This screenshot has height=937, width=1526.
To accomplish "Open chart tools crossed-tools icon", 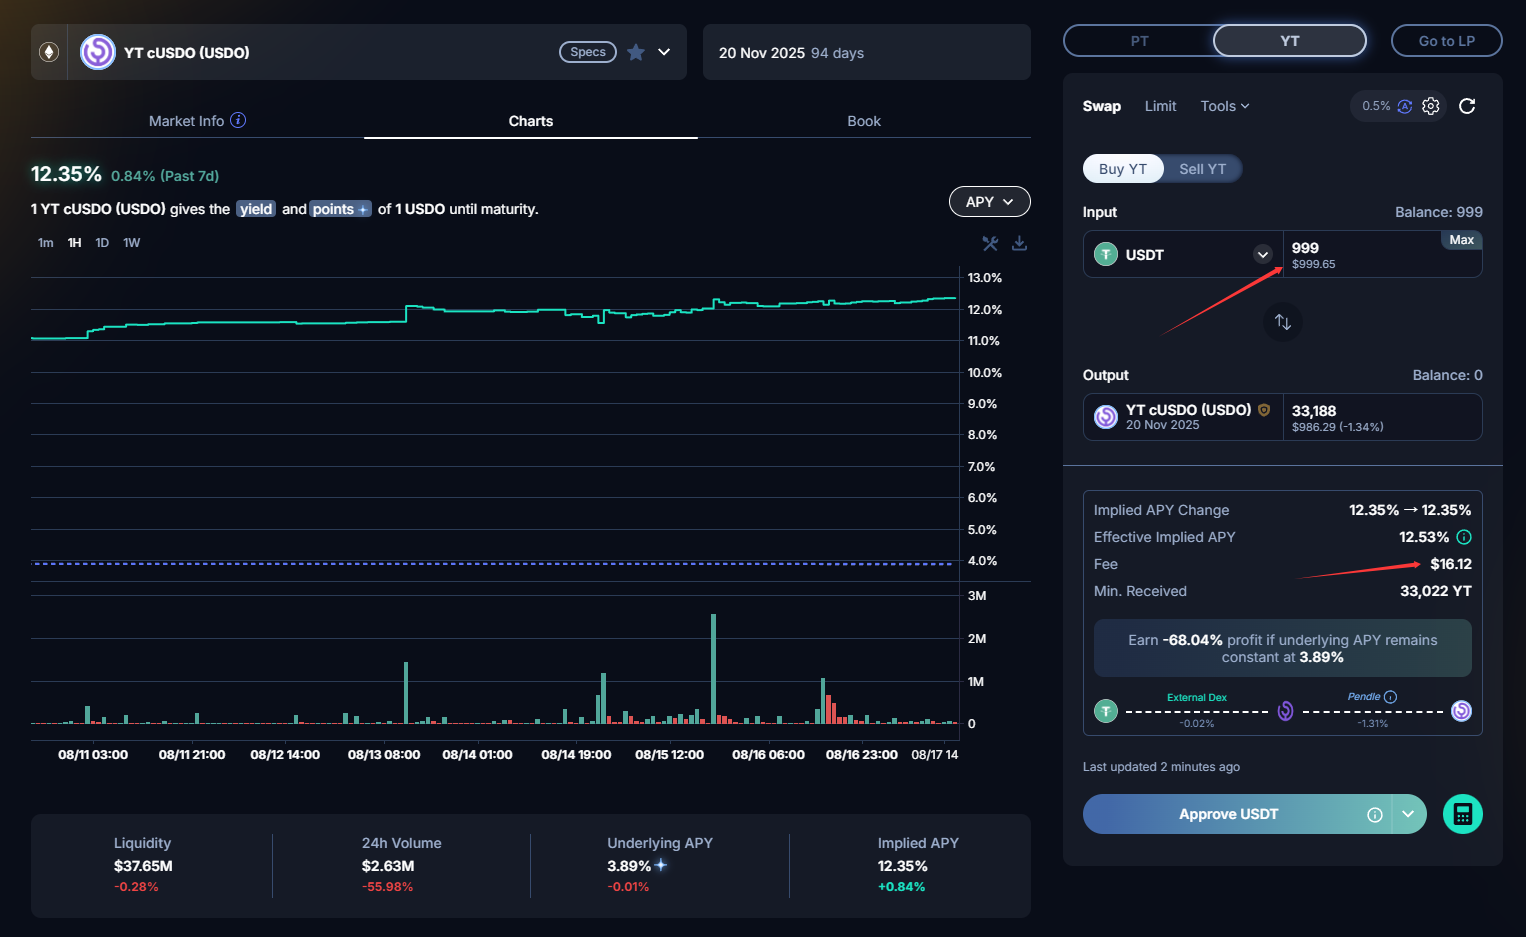I will [x=990, y=243].
